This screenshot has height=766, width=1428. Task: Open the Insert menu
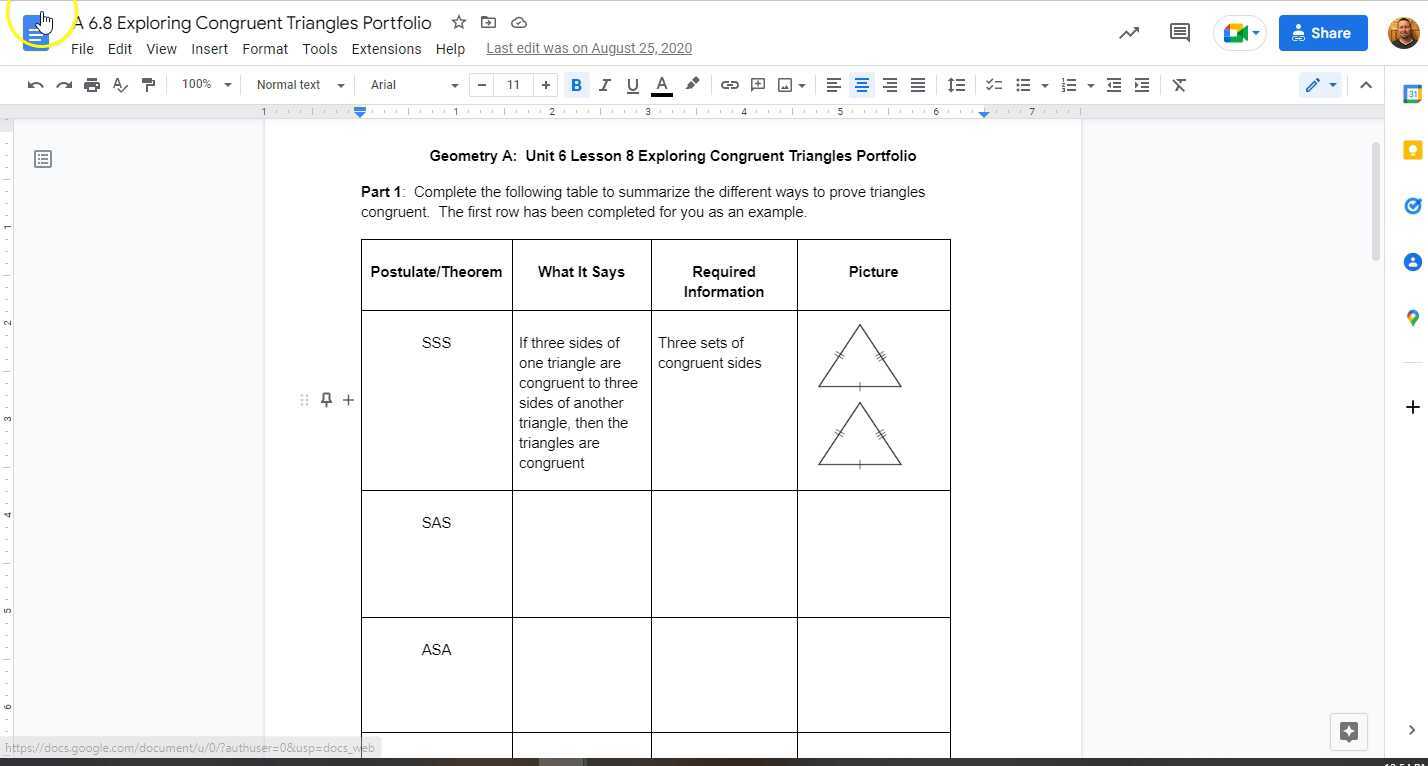tap(209, 48)
